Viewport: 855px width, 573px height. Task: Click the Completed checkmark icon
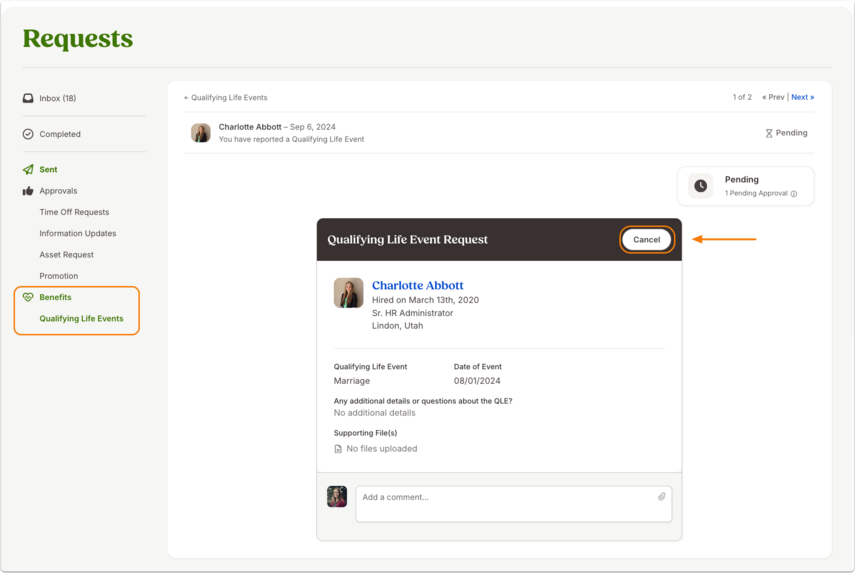(28, 134)
